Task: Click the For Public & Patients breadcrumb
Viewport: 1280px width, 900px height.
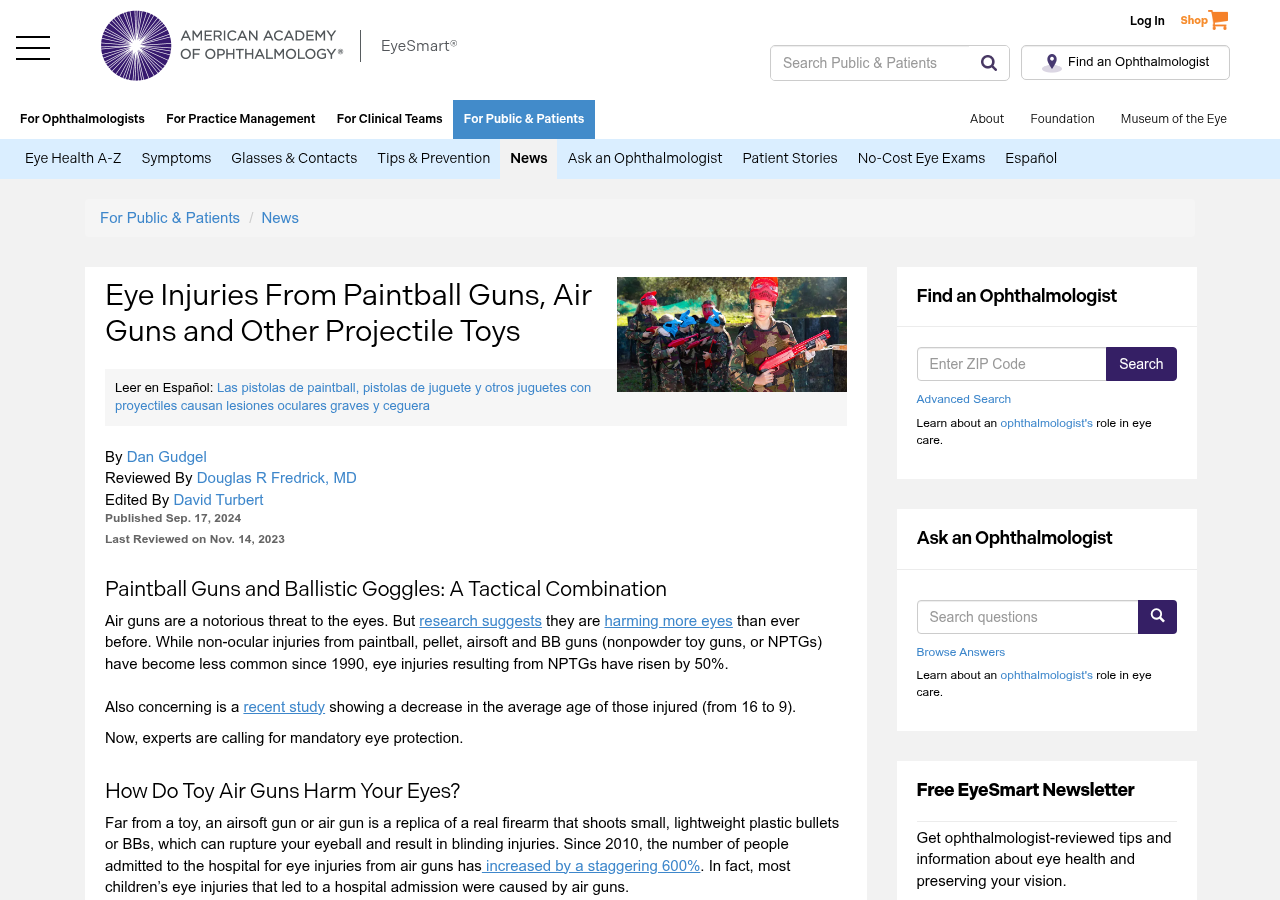Action: (x=170, y=218)
